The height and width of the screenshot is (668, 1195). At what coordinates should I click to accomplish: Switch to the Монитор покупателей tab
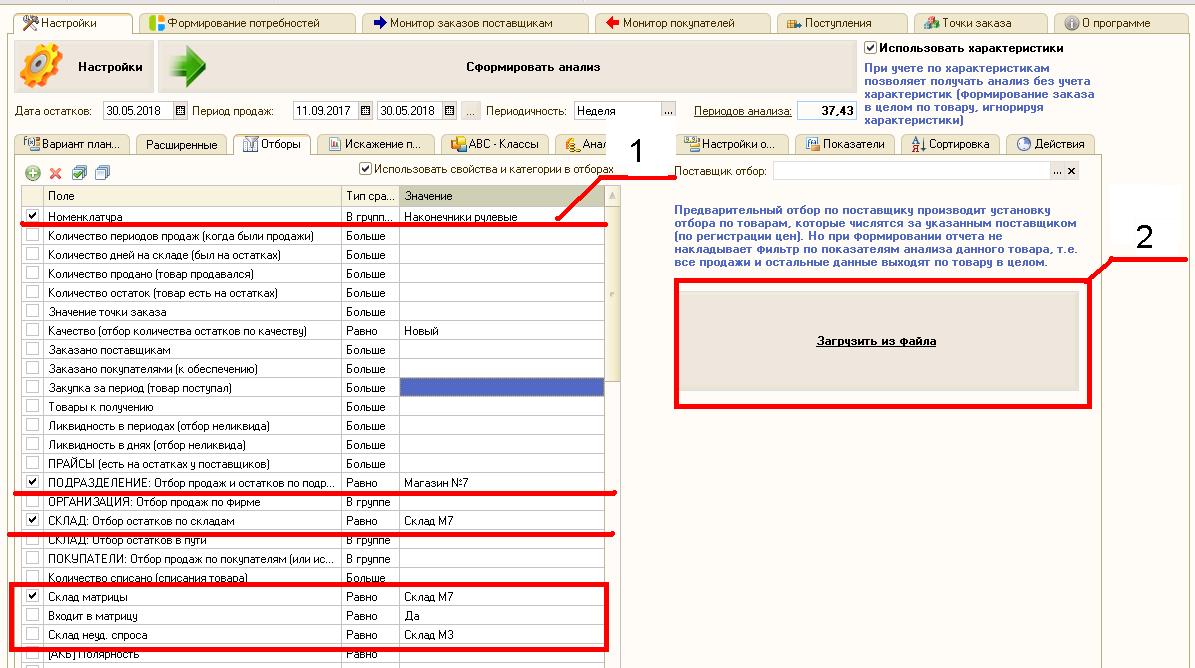pyautogui.click(x=678, y=23)
